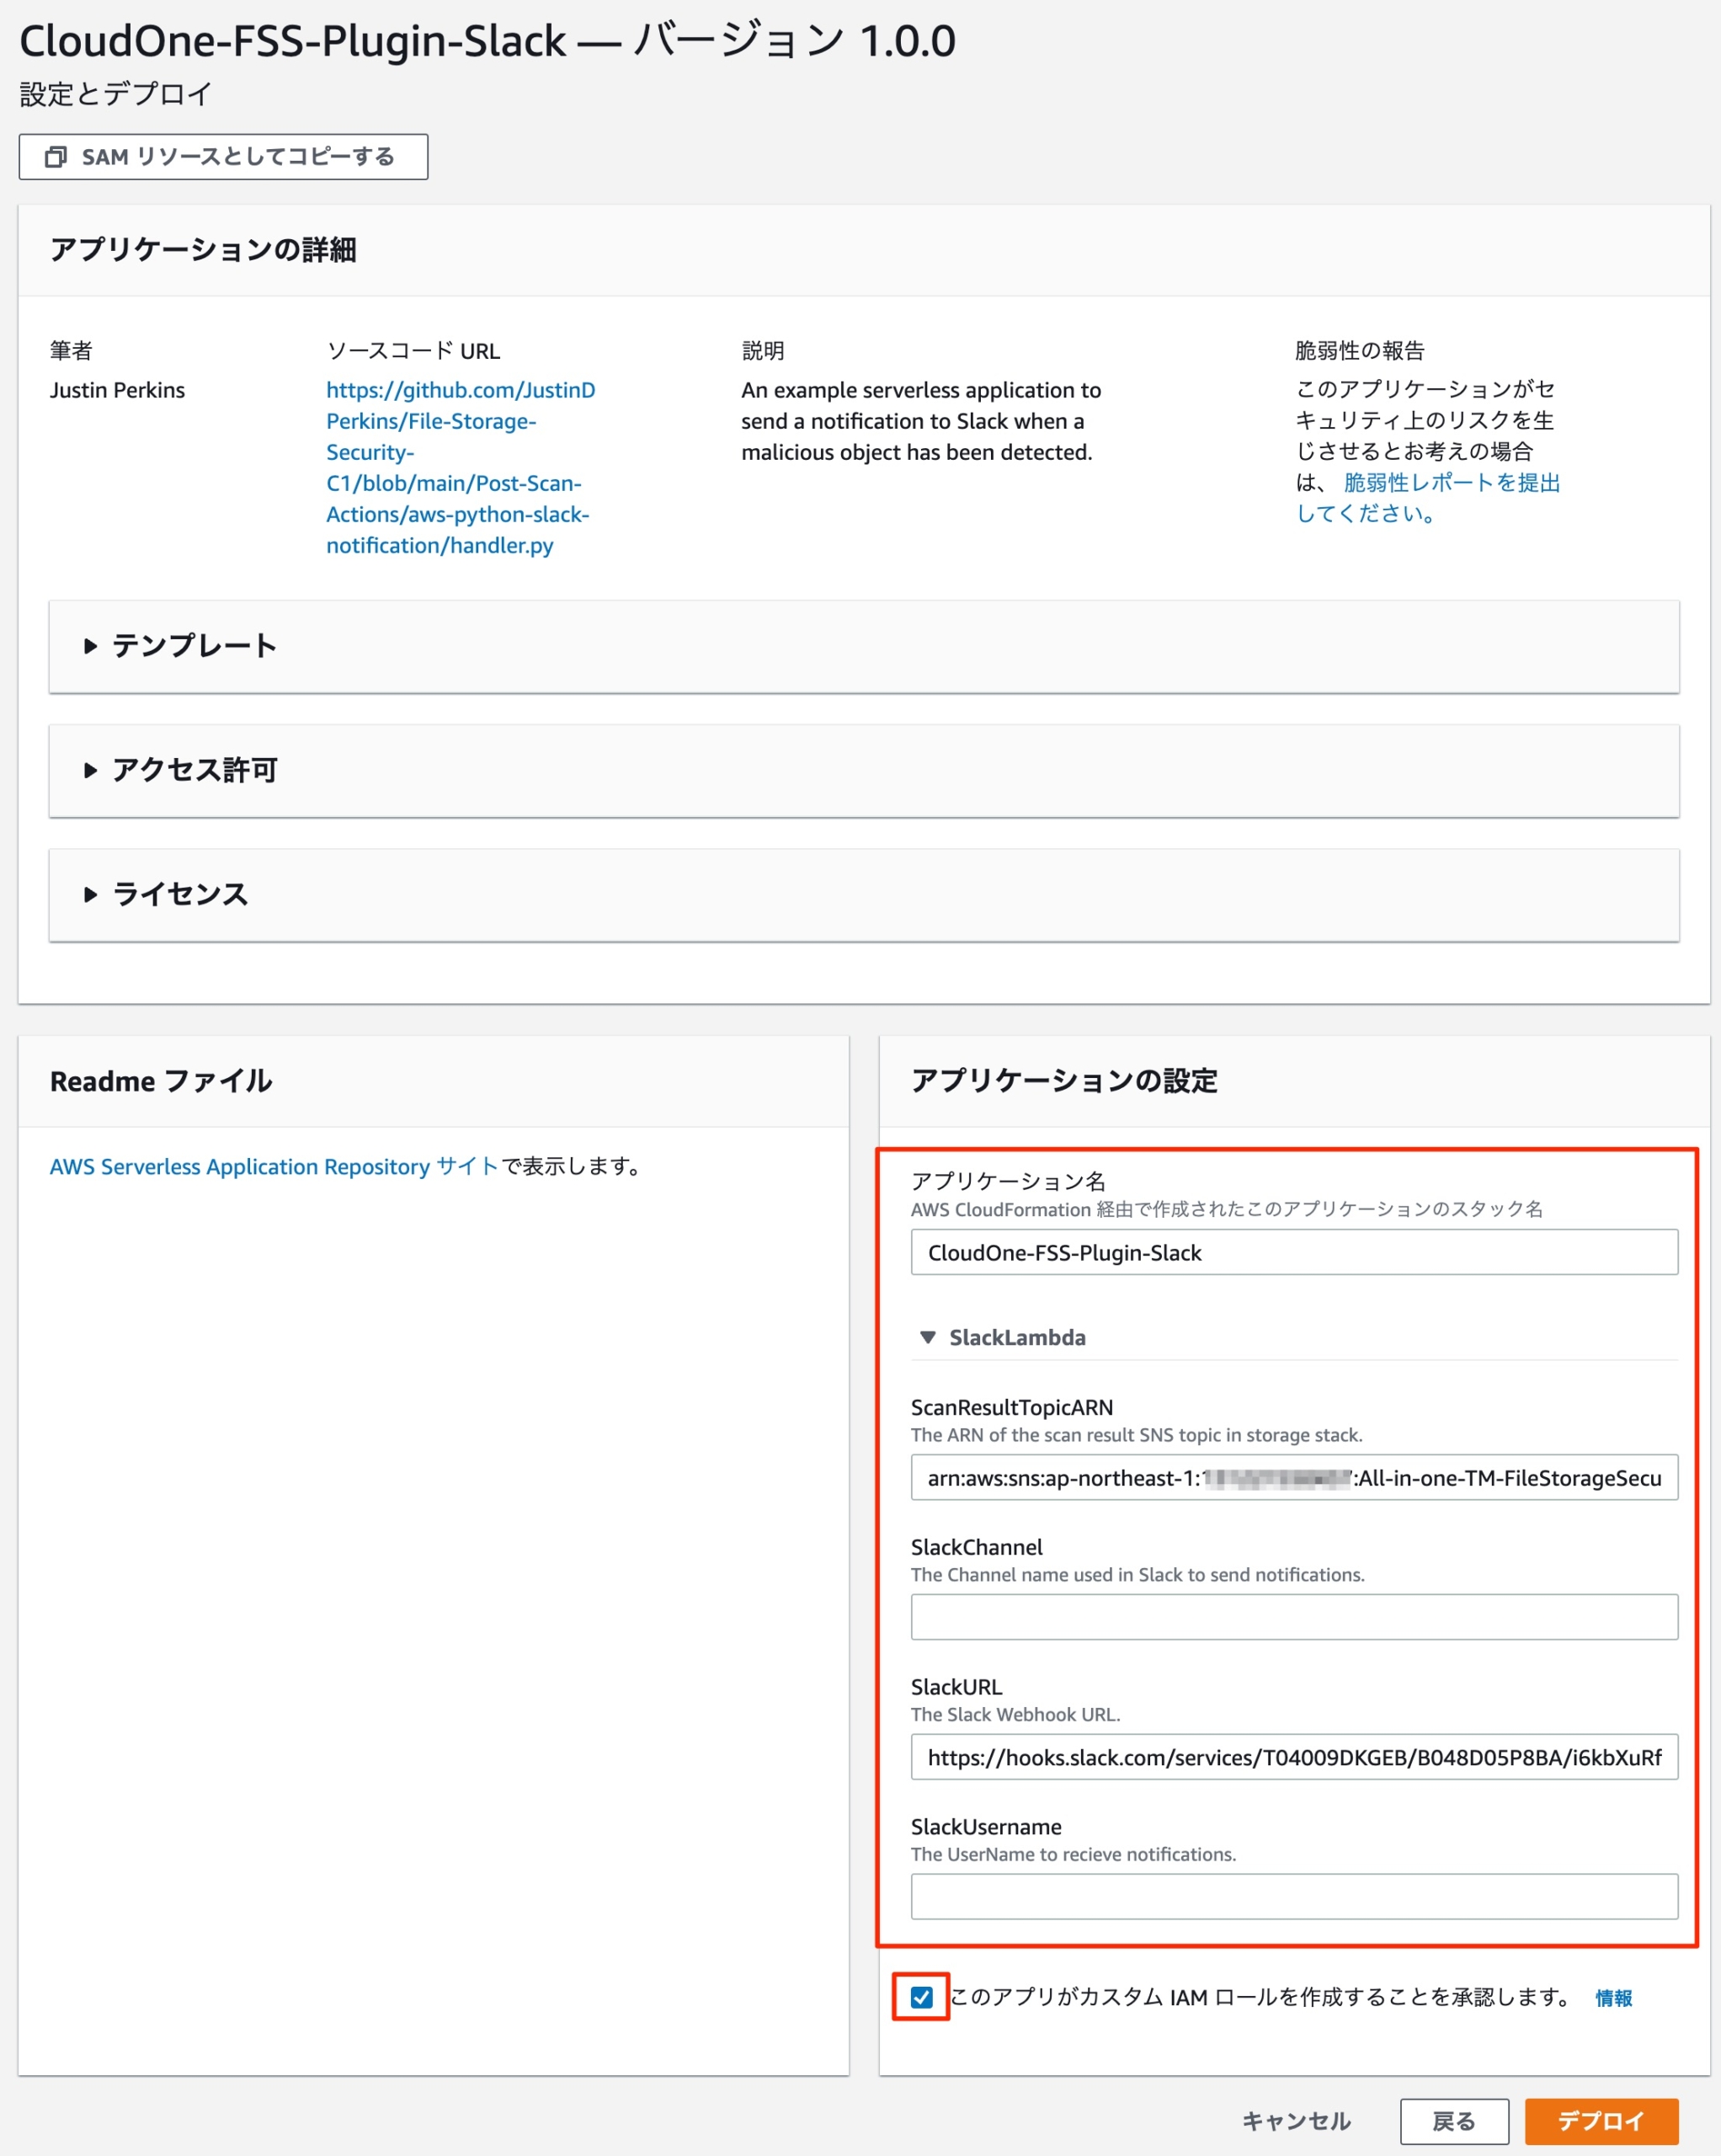The image size is (1721, 2156).
Task: Focus the empty SlackUsername input field
Action: (1294, 1897)
